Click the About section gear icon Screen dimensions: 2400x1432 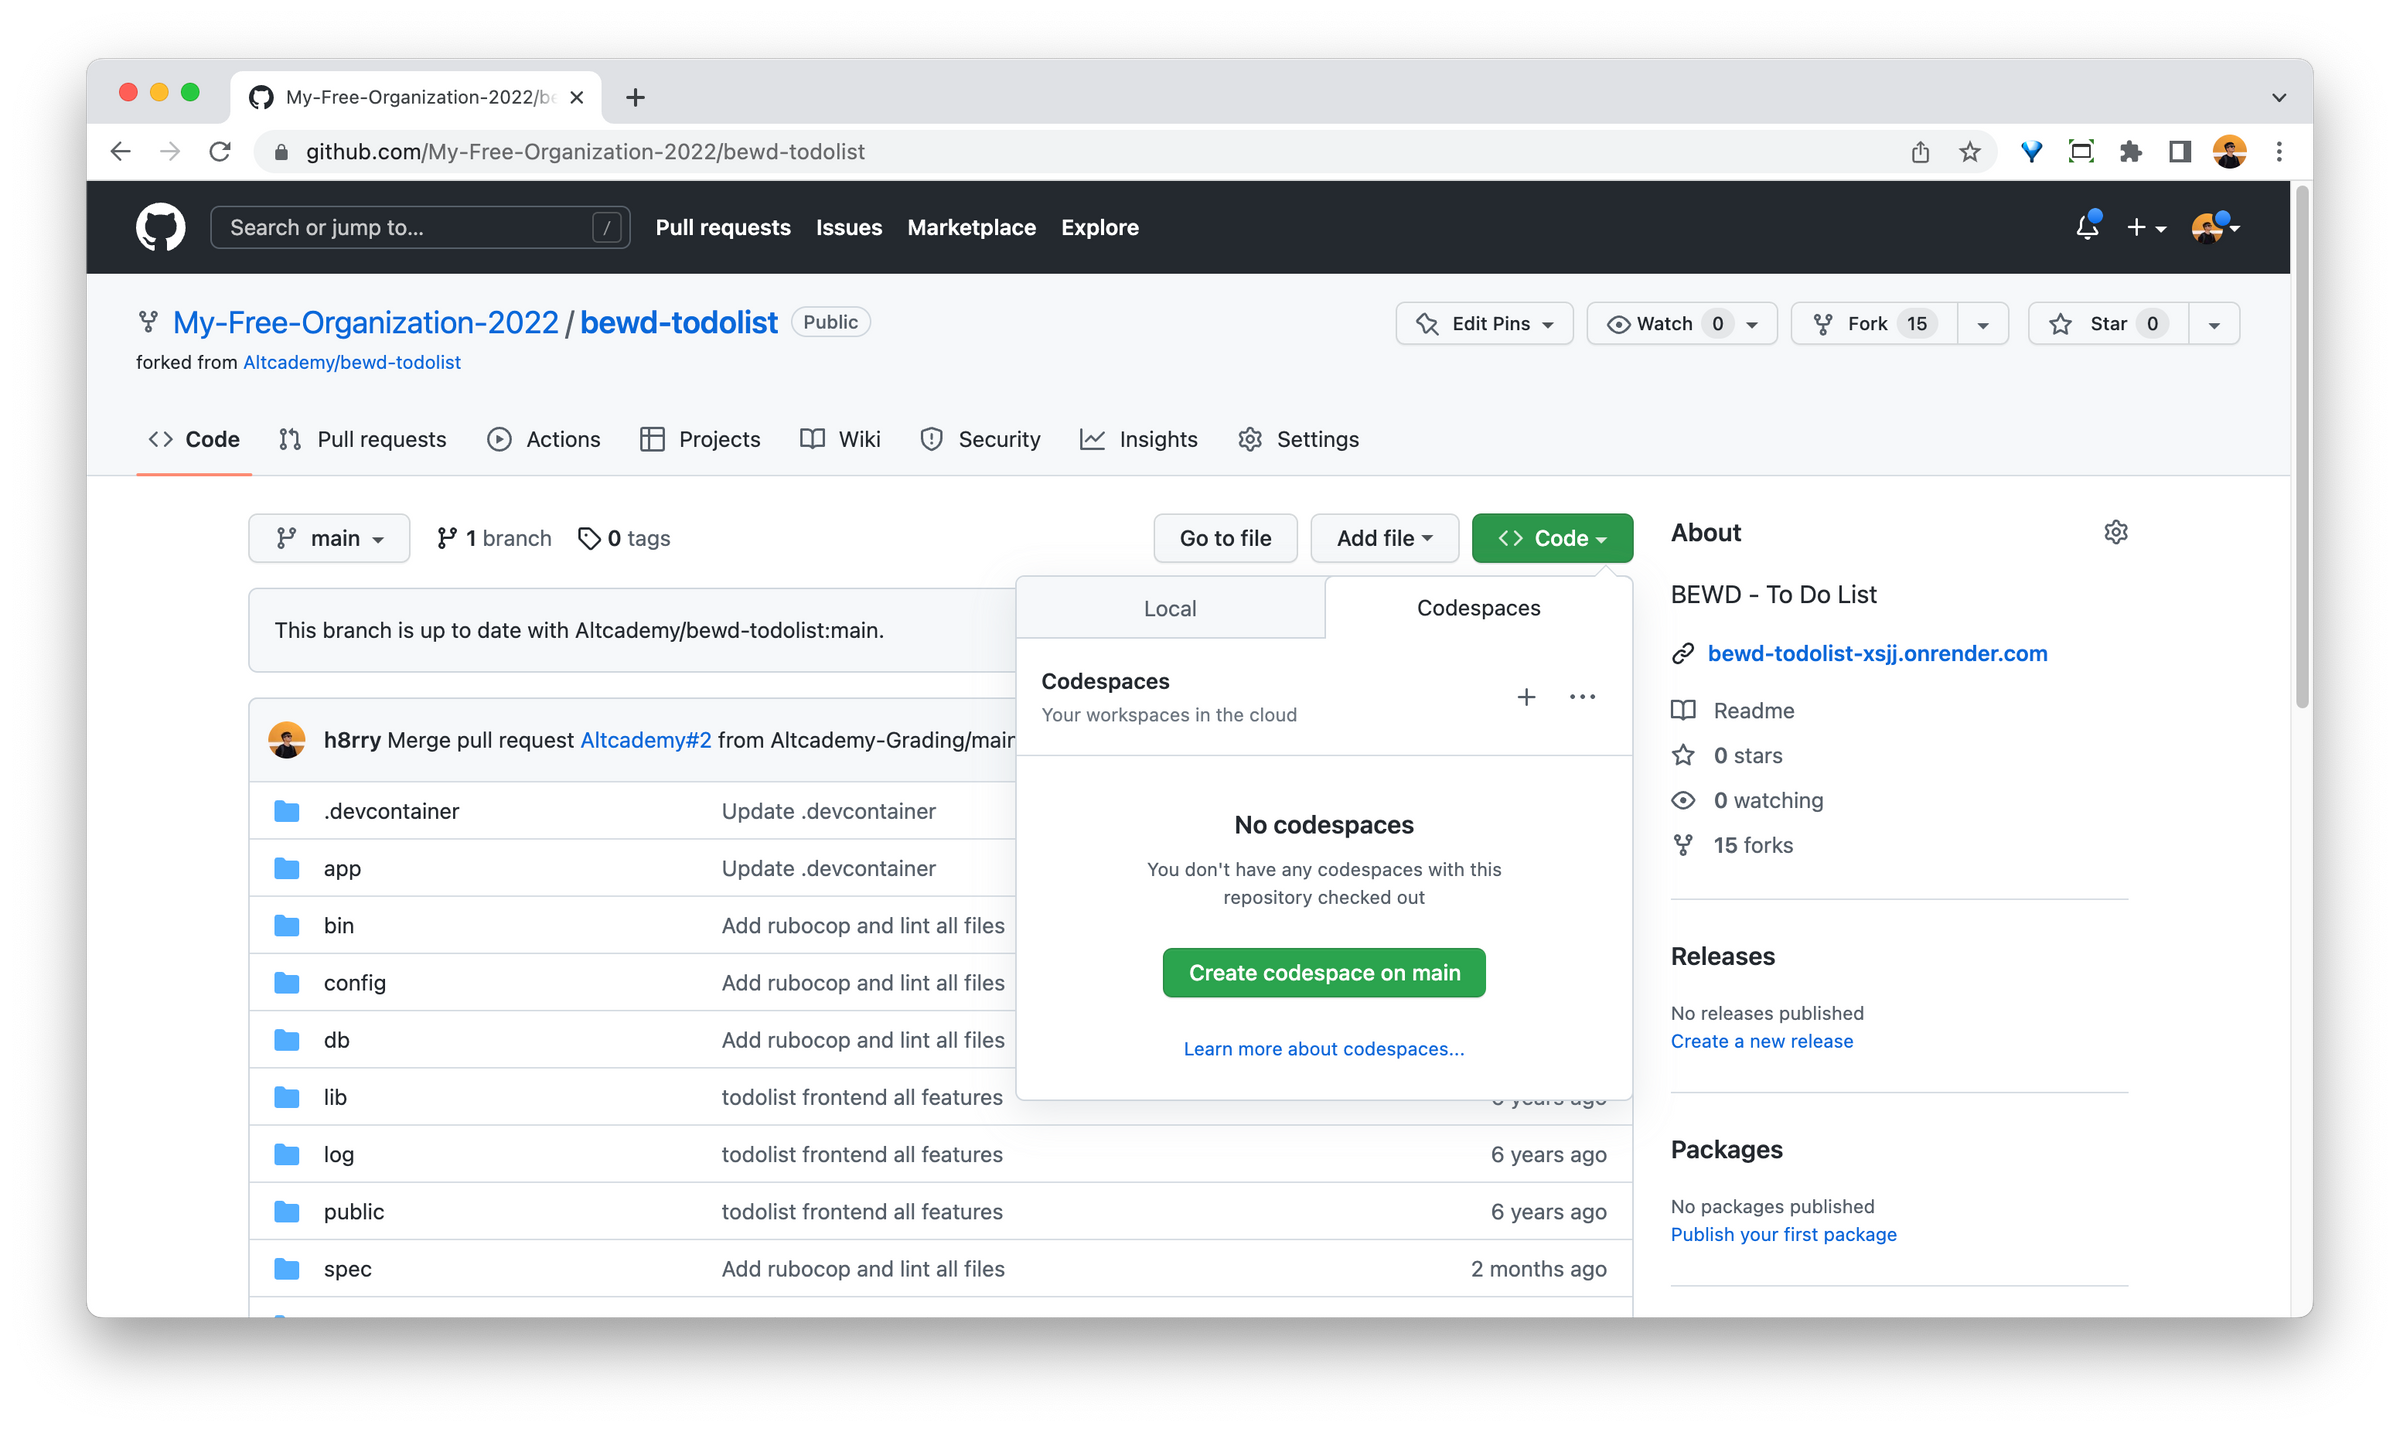(2115, 532)
